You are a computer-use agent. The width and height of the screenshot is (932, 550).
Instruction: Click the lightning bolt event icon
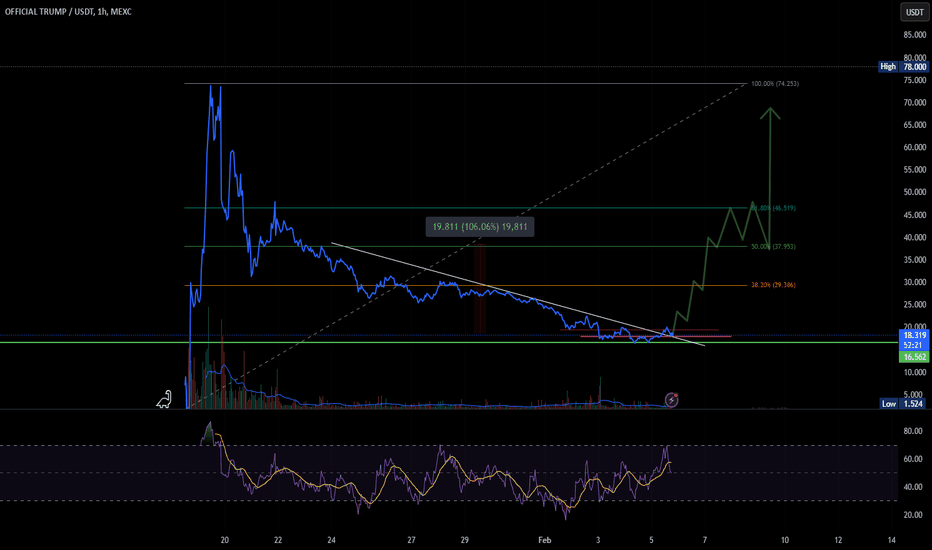pyautogui.click(x=671, y=400)
